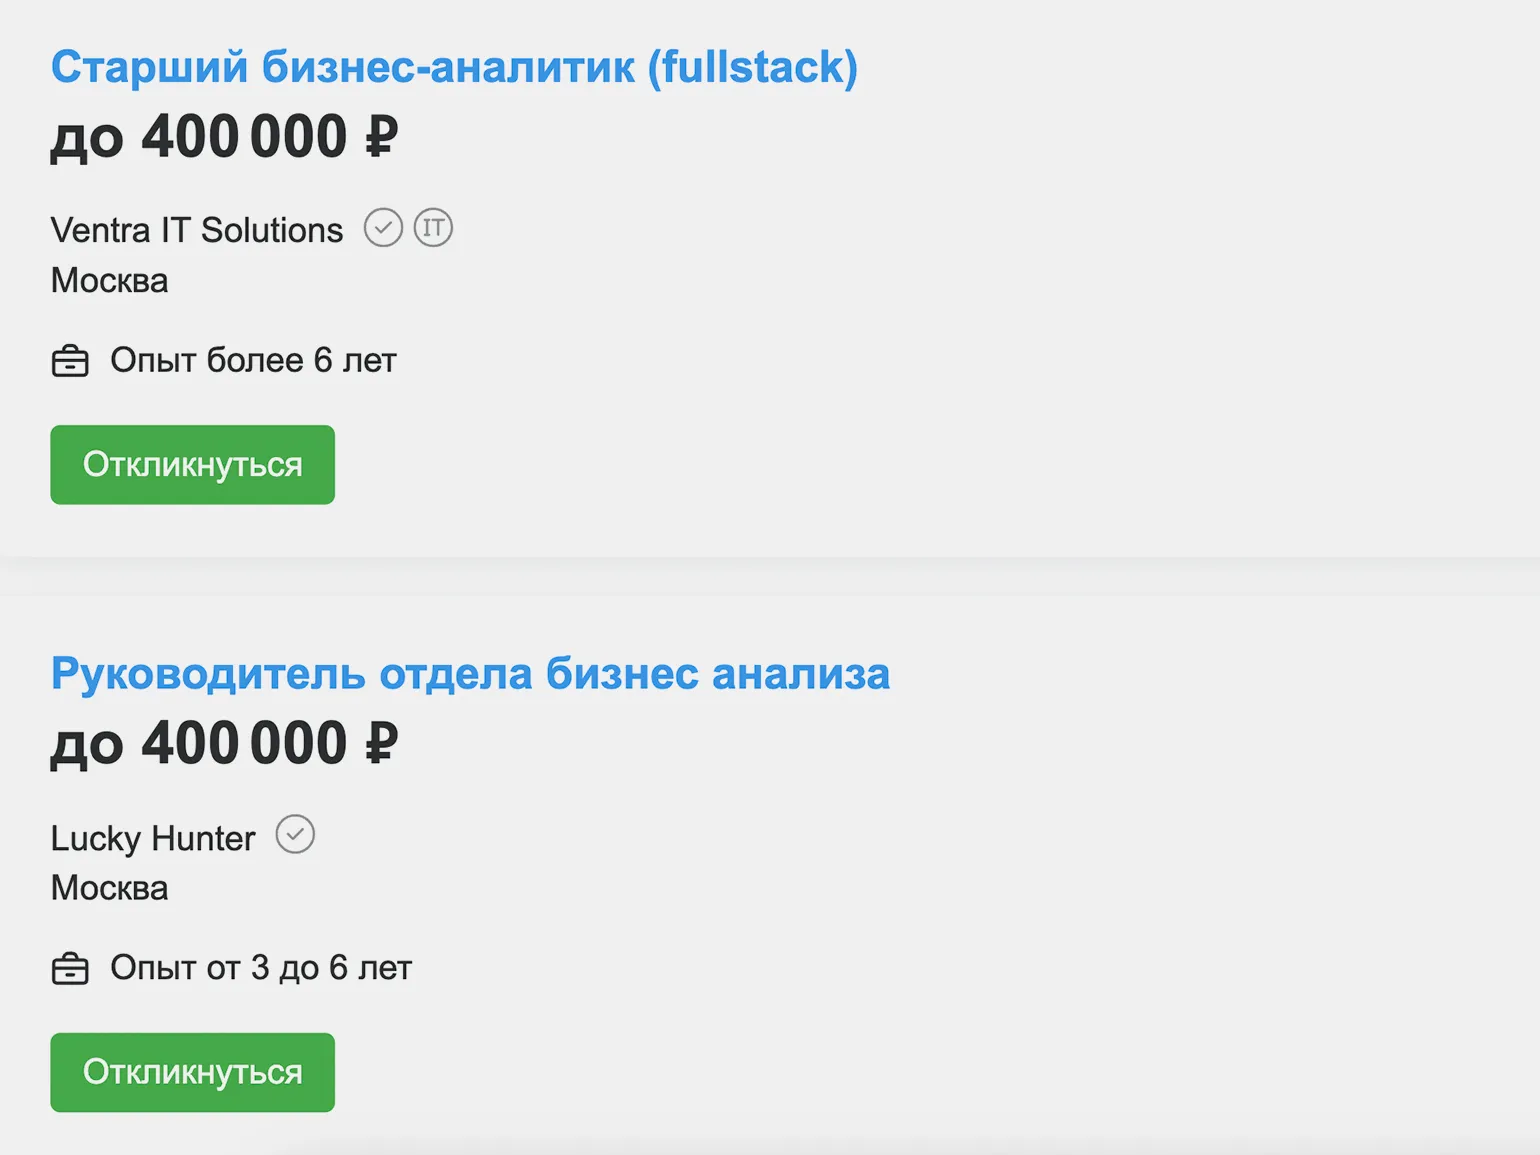
Task: Click Москва under Ventra IT Solutions
Action: click(110, 281)
